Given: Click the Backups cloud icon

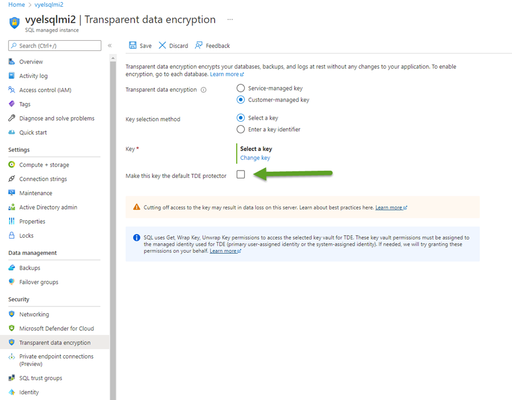Looking at the screenshot, I should 12,268.
